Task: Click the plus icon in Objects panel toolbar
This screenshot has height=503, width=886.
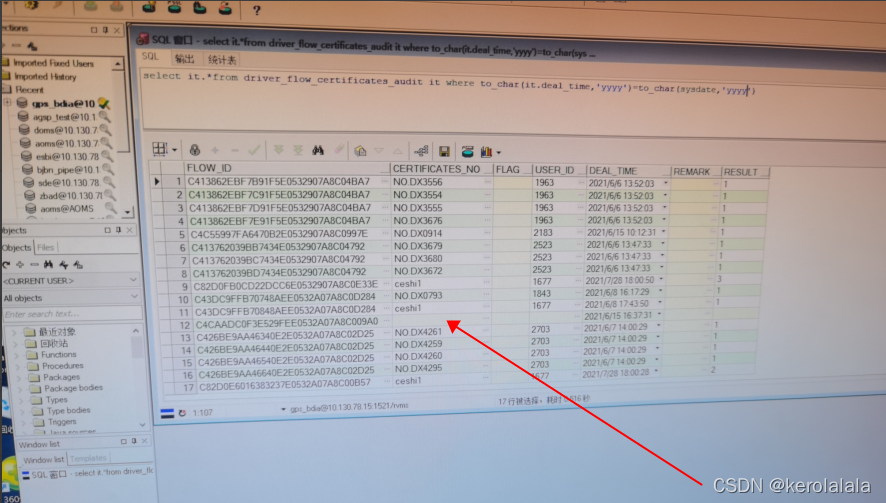Action: [x=20, y=264]
